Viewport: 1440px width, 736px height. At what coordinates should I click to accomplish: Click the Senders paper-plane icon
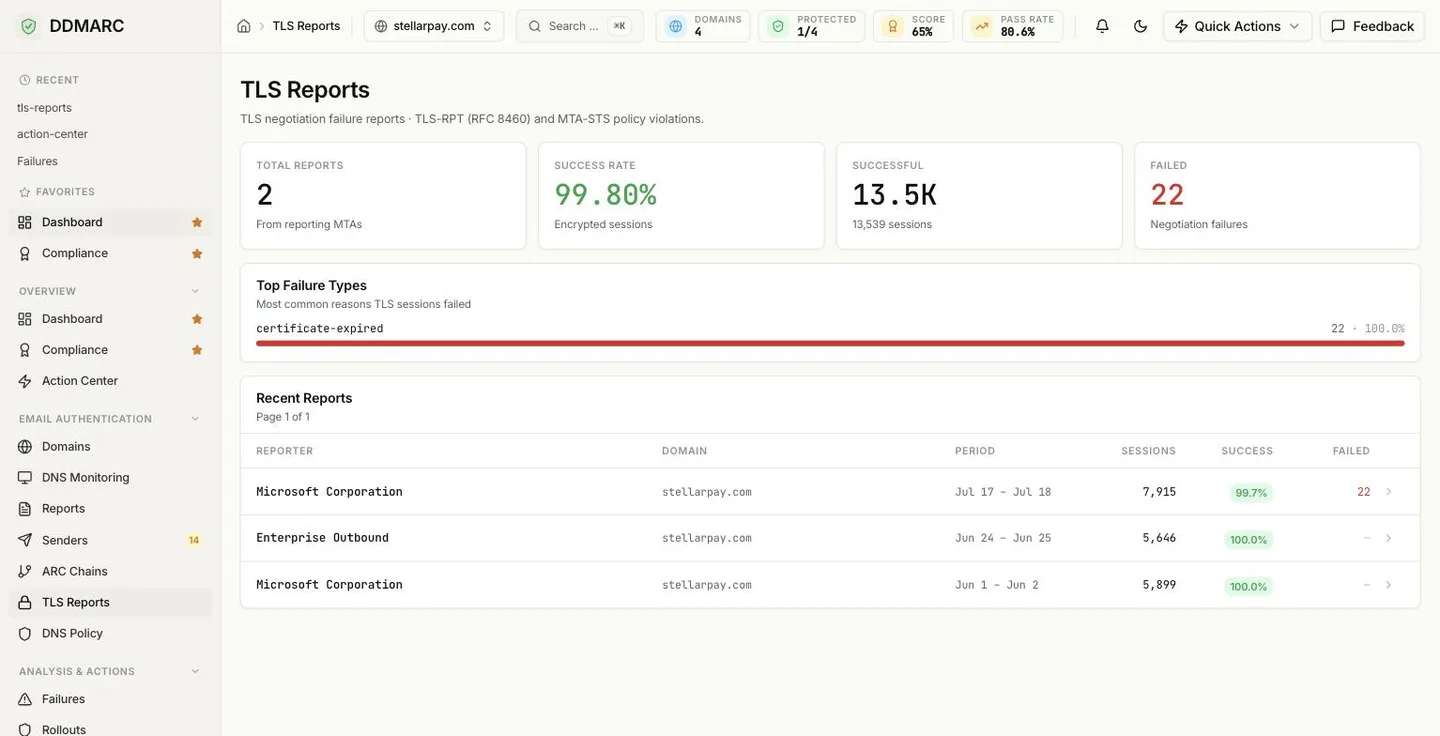pos(25,540)
